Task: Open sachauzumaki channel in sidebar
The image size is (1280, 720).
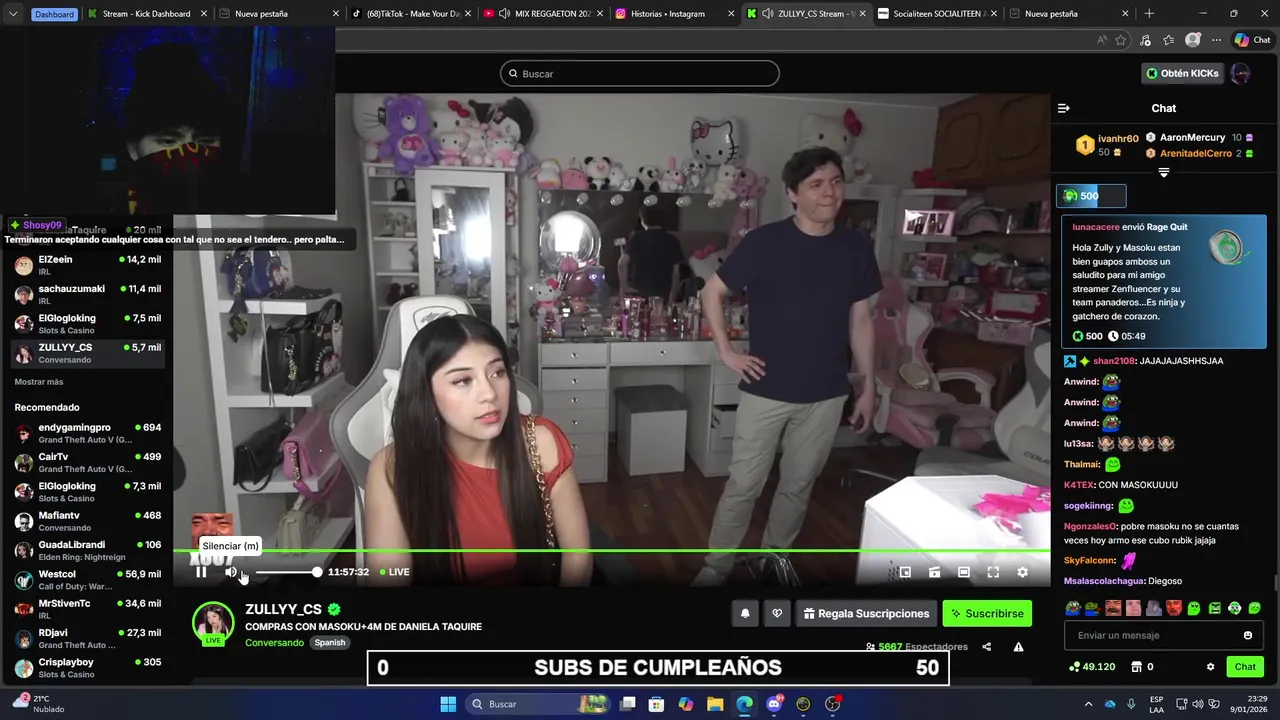Action: click(88, 294)
